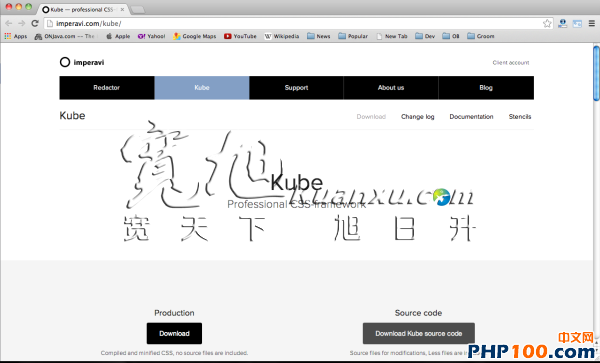
Task: Click the yellow window minimize button
Action: click(18, 7)
